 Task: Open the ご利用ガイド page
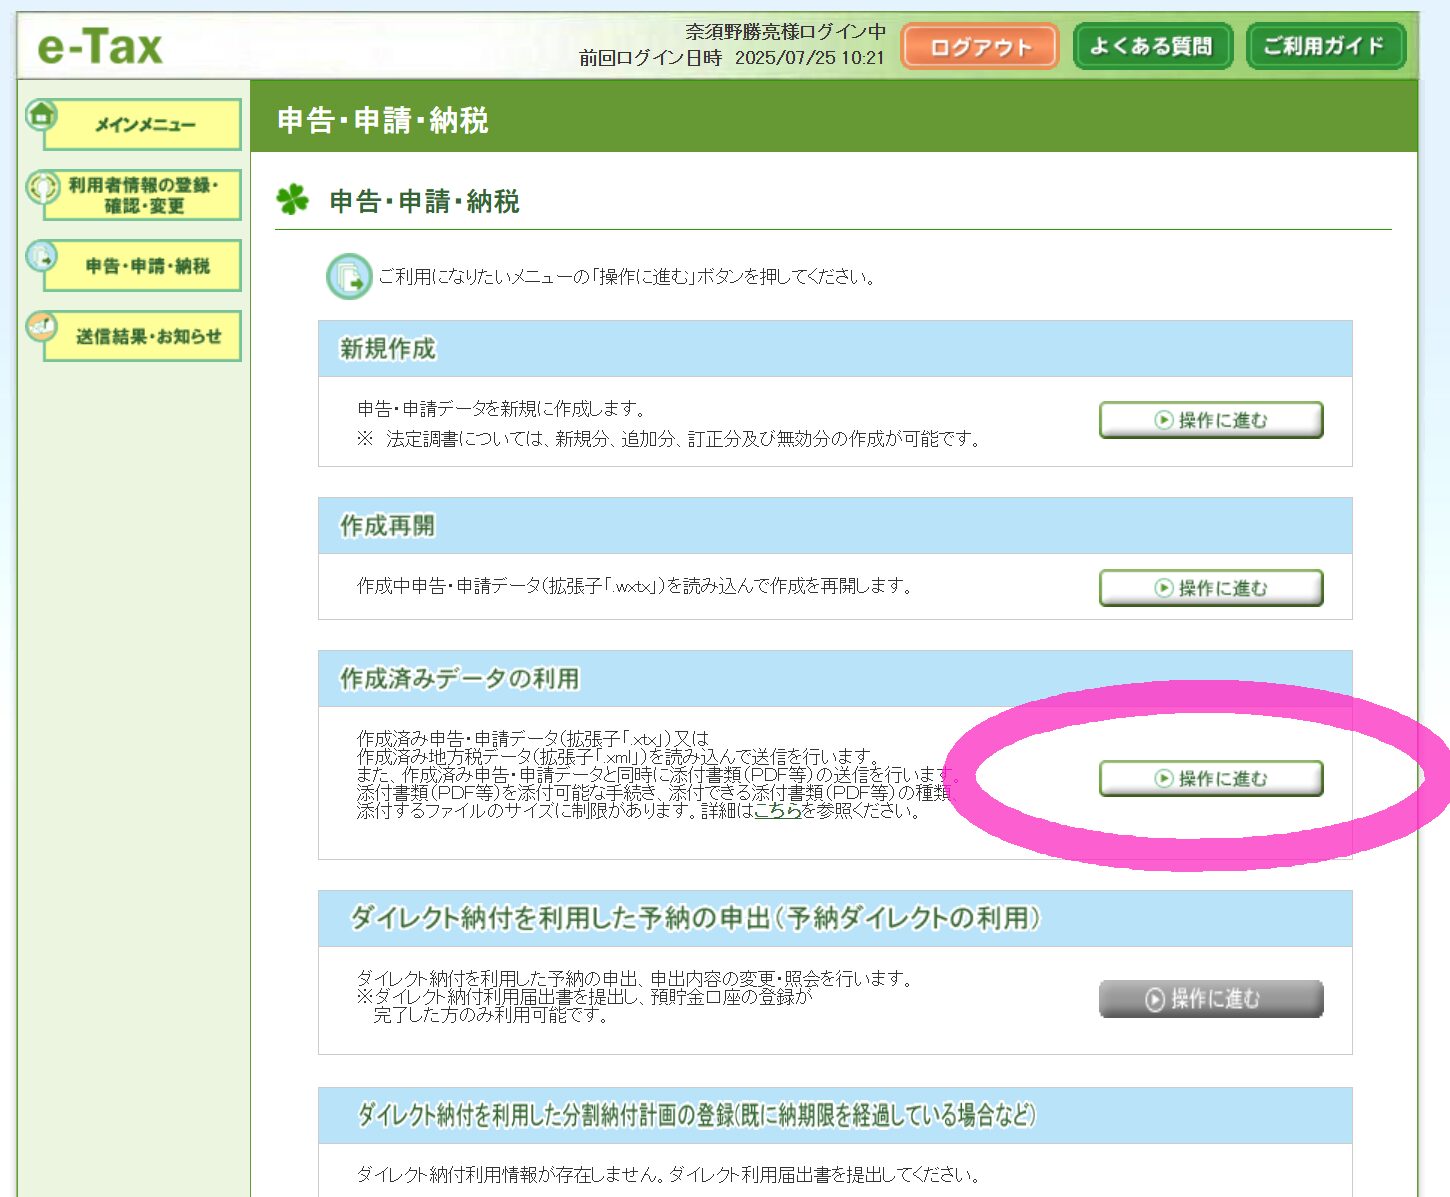click(x=1325, y=46)
